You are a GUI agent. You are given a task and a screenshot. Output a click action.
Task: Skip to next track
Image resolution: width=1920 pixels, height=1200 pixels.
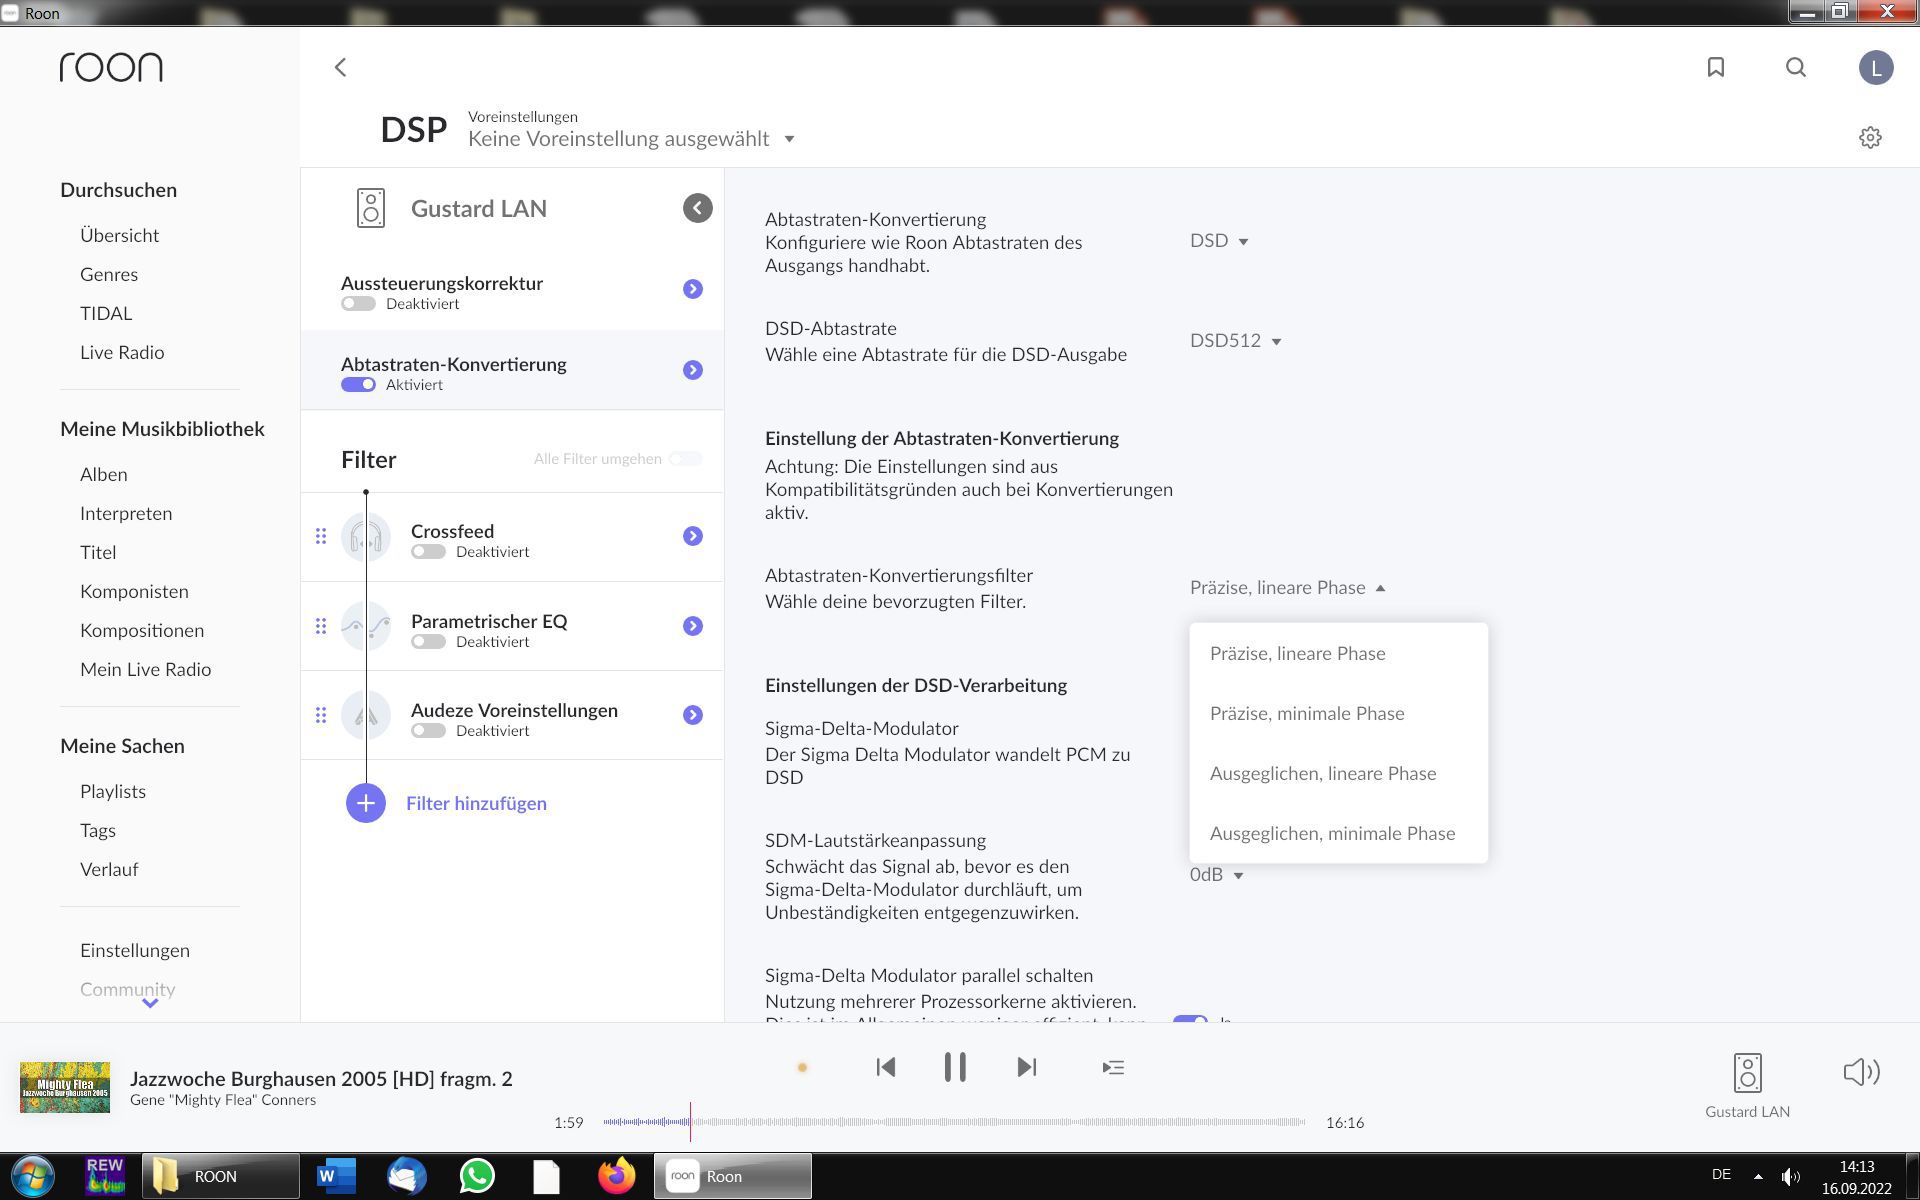point(1027,1067)
